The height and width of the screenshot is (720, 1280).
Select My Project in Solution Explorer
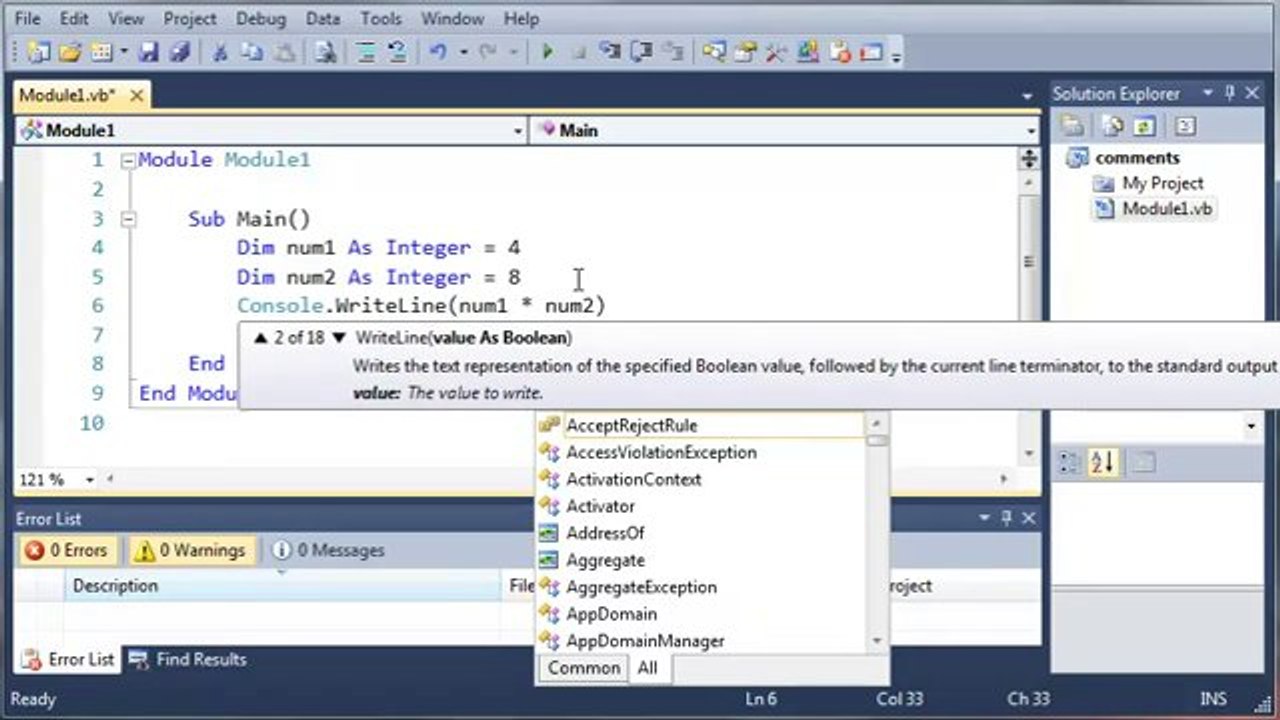pyautogui.click(x=1162, y=183)
